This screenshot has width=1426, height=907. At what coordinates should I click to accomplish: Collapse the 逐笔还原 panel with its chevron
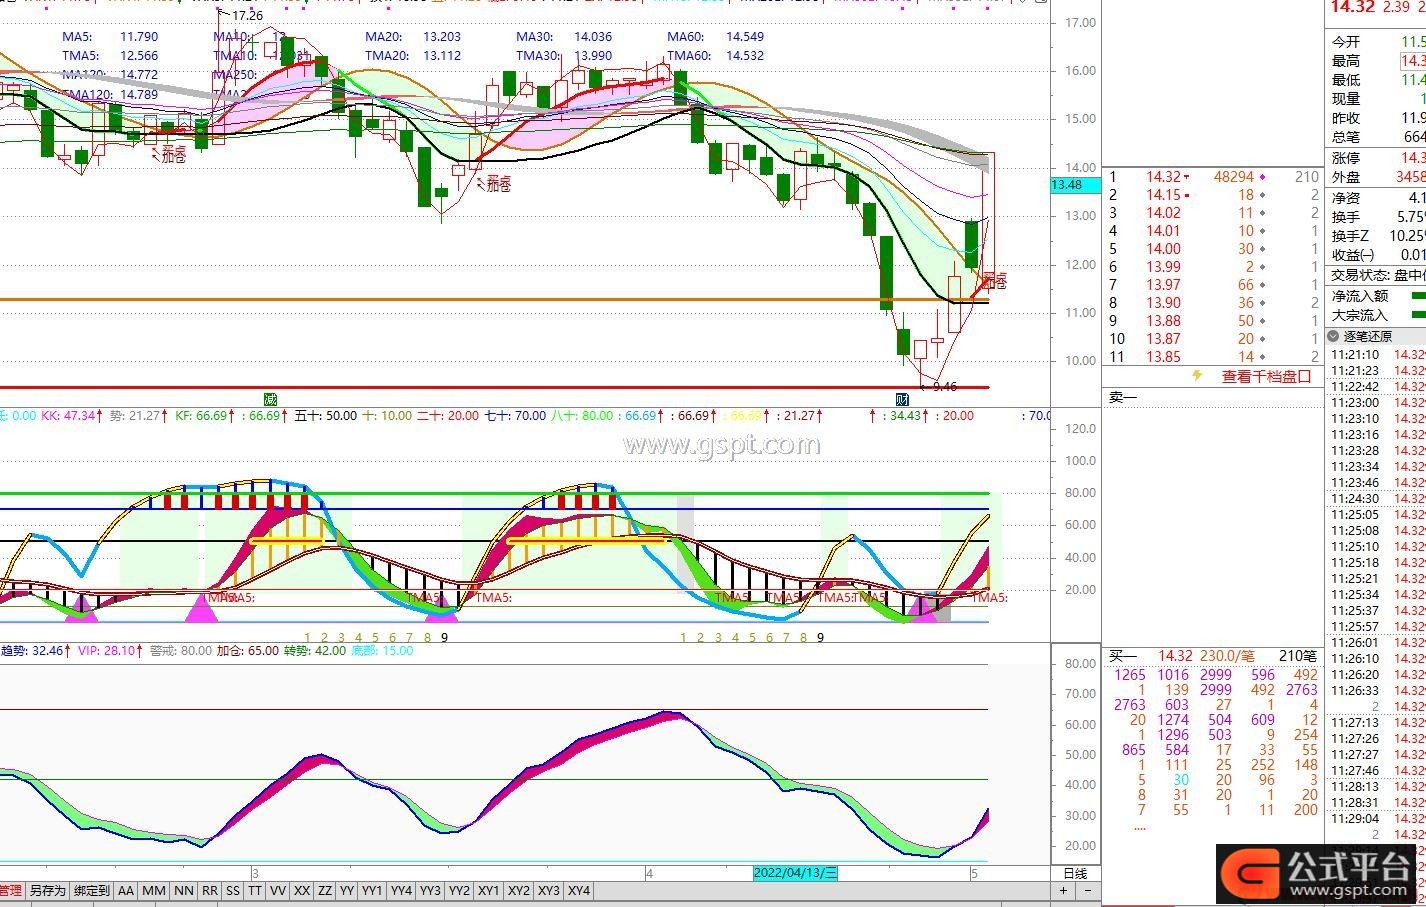tap(1333, 336)
